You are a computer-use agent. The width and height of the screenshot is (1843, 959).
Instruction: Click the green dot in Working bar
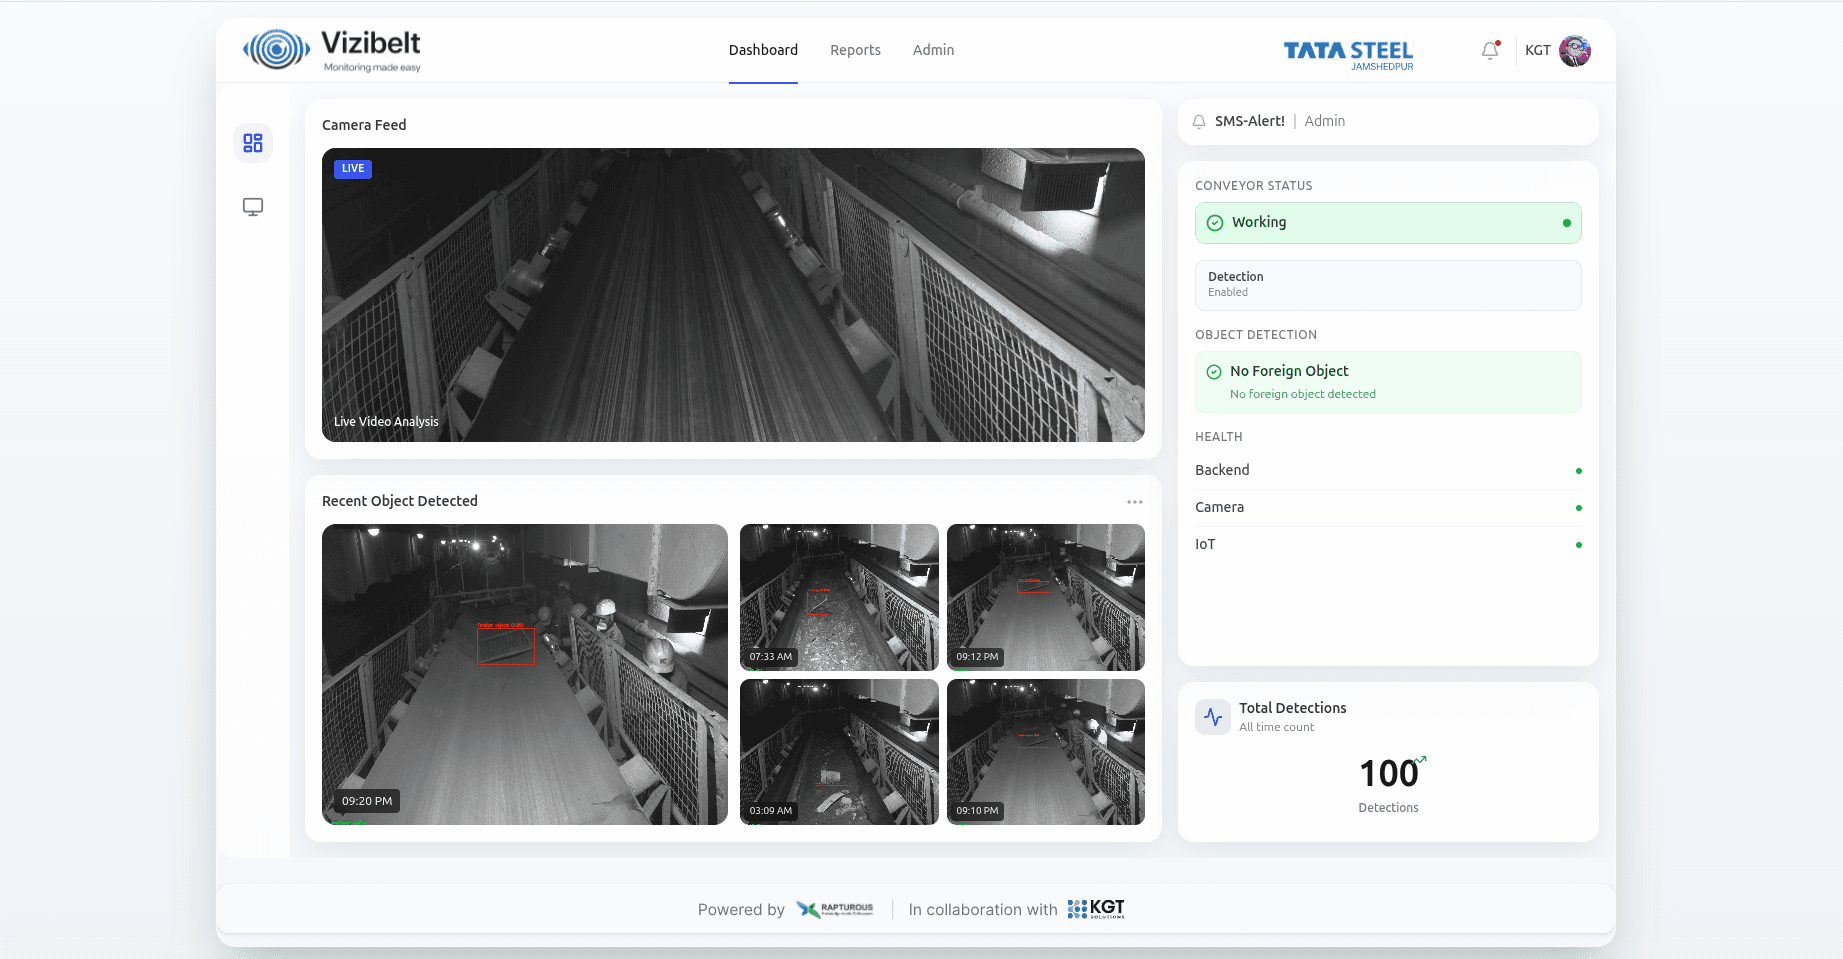point(1566,223)
